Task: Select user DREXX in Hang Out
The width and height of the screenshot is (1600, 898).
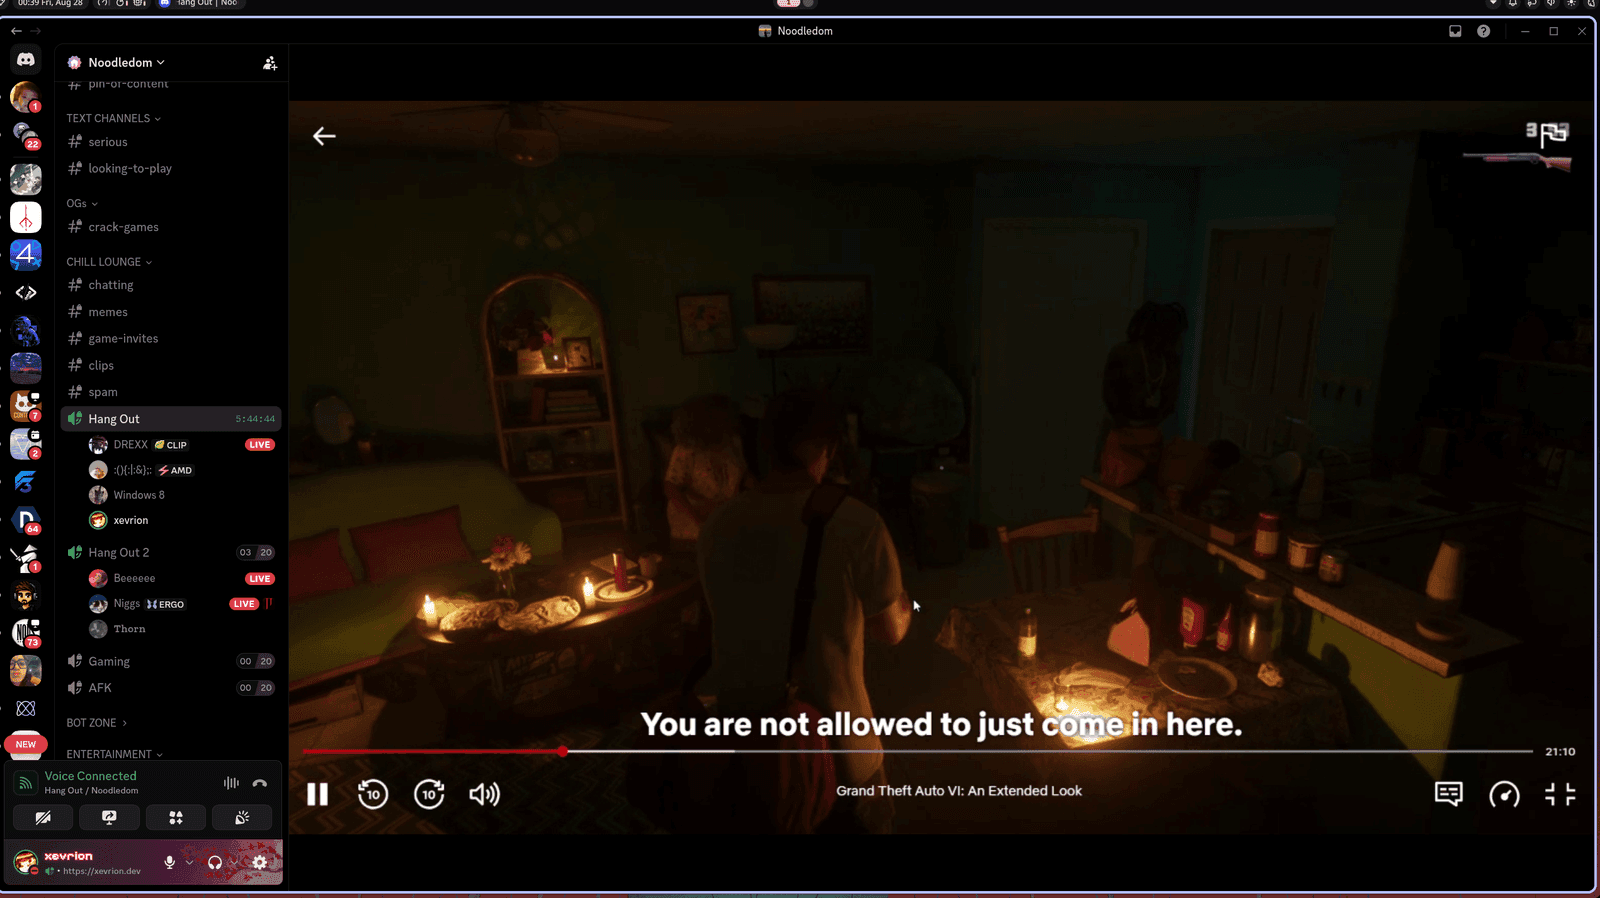Action: point(130,445)
